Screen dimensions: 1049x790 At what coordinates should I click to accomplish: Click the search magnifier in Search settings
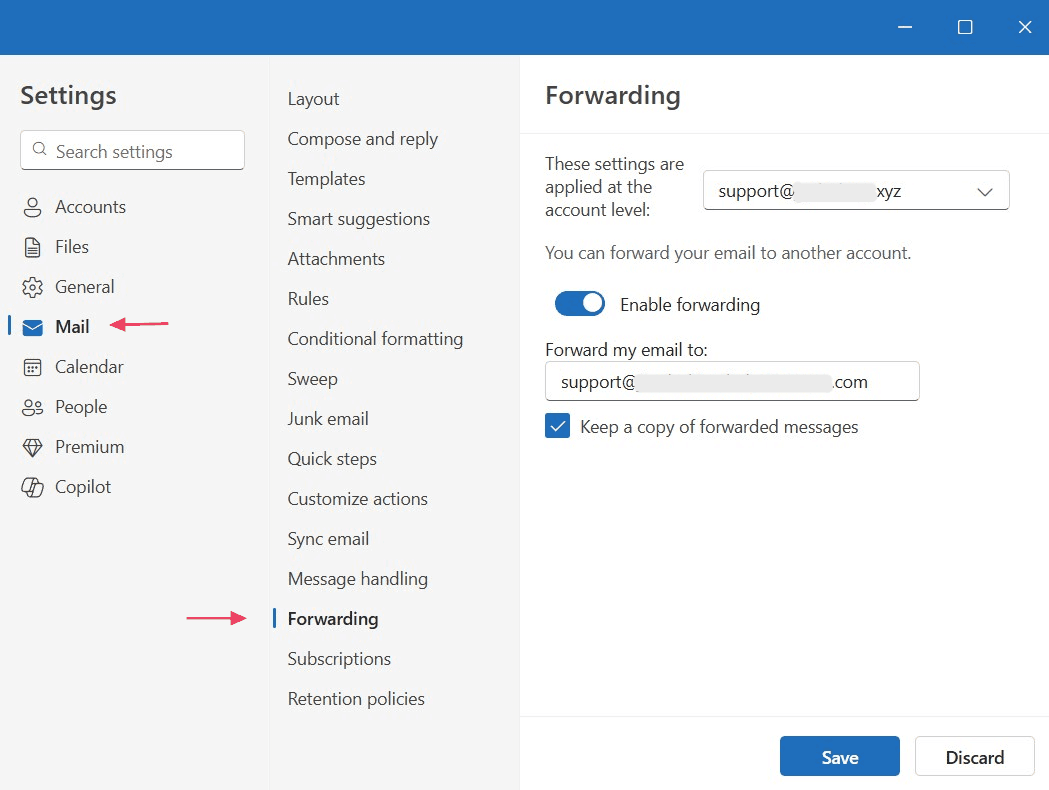coord(41,150)
